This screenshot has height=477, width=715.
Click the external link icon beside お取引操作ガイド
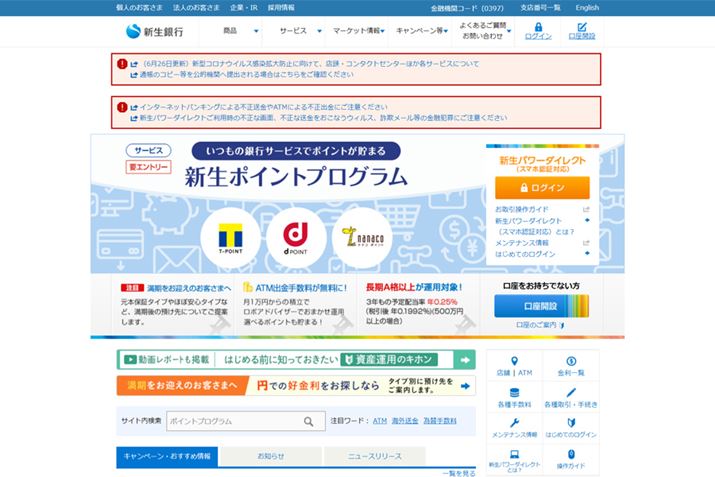[x=586, y=209]
